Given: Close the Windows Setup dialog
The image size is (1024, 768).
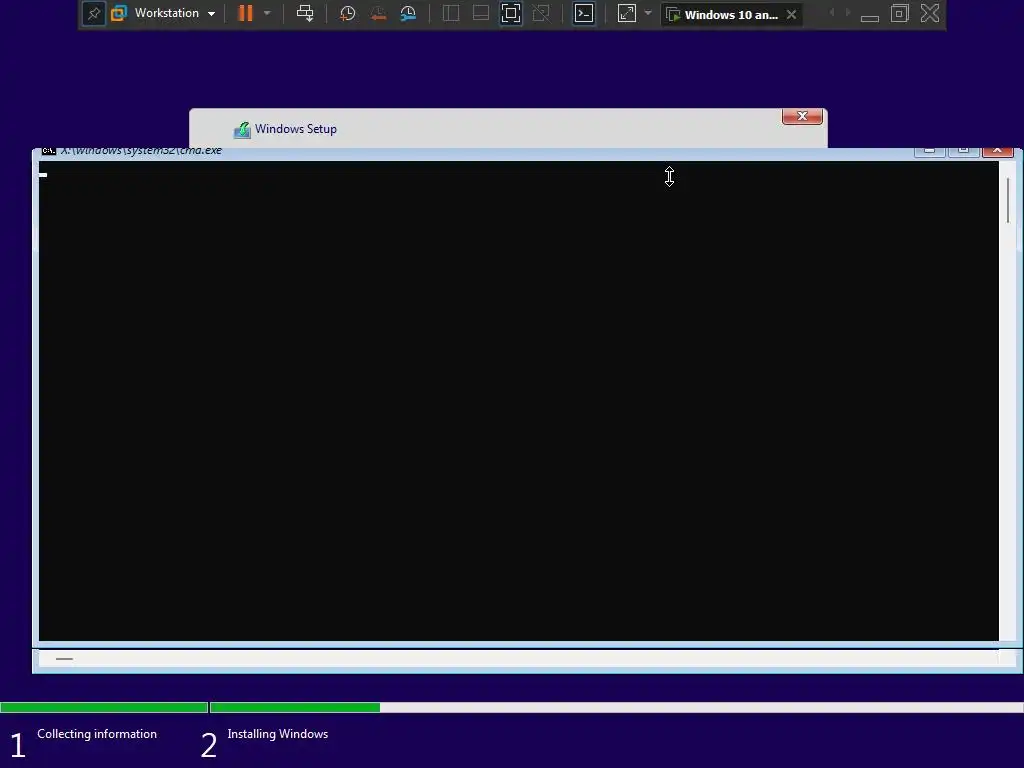Looking at the screenshot, I should (802, 116).
